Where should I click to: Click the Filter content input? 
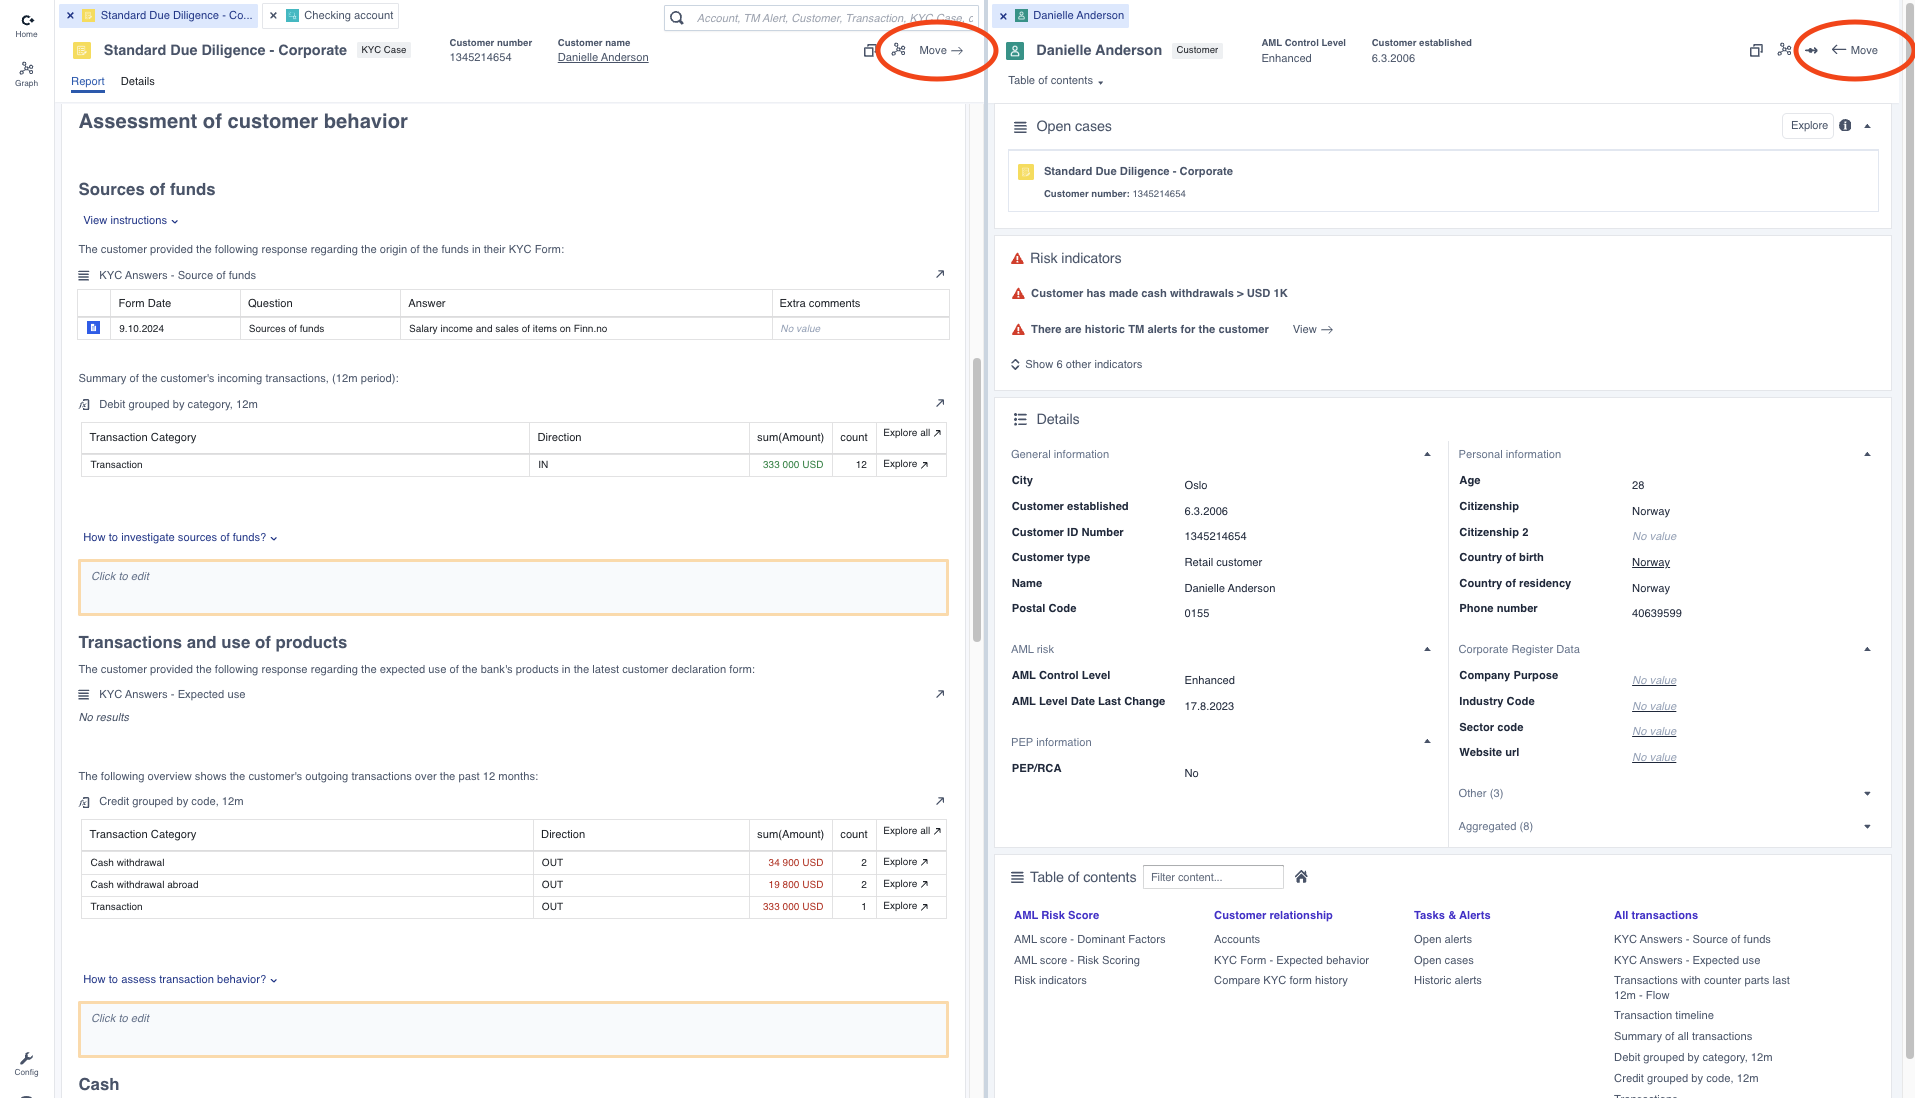pyautogui.click(x=1213, y=877)
